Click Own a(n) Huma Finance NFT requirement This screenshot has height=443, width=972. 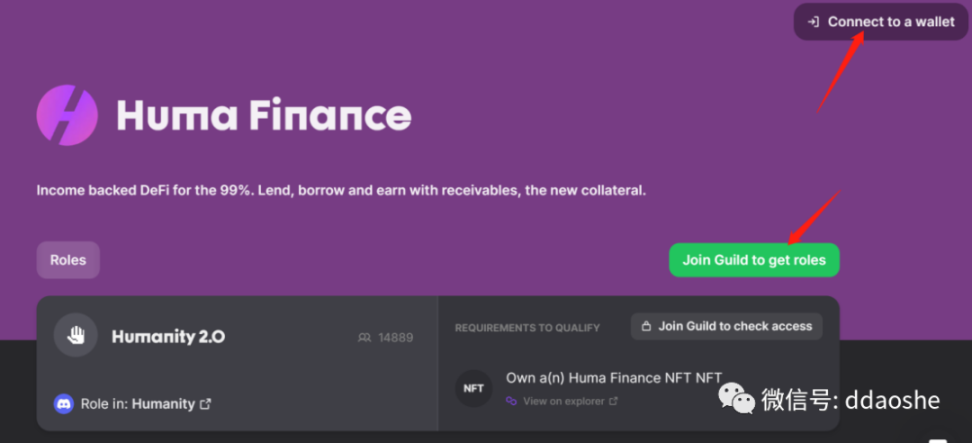pyautogui.click(x=613, y=377)
